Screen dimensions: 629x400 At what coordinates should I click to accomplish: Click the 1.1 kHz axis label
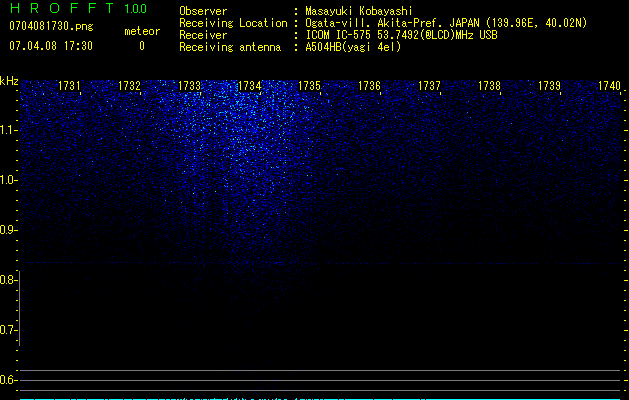pyautogui.click(x=8, y=130)
